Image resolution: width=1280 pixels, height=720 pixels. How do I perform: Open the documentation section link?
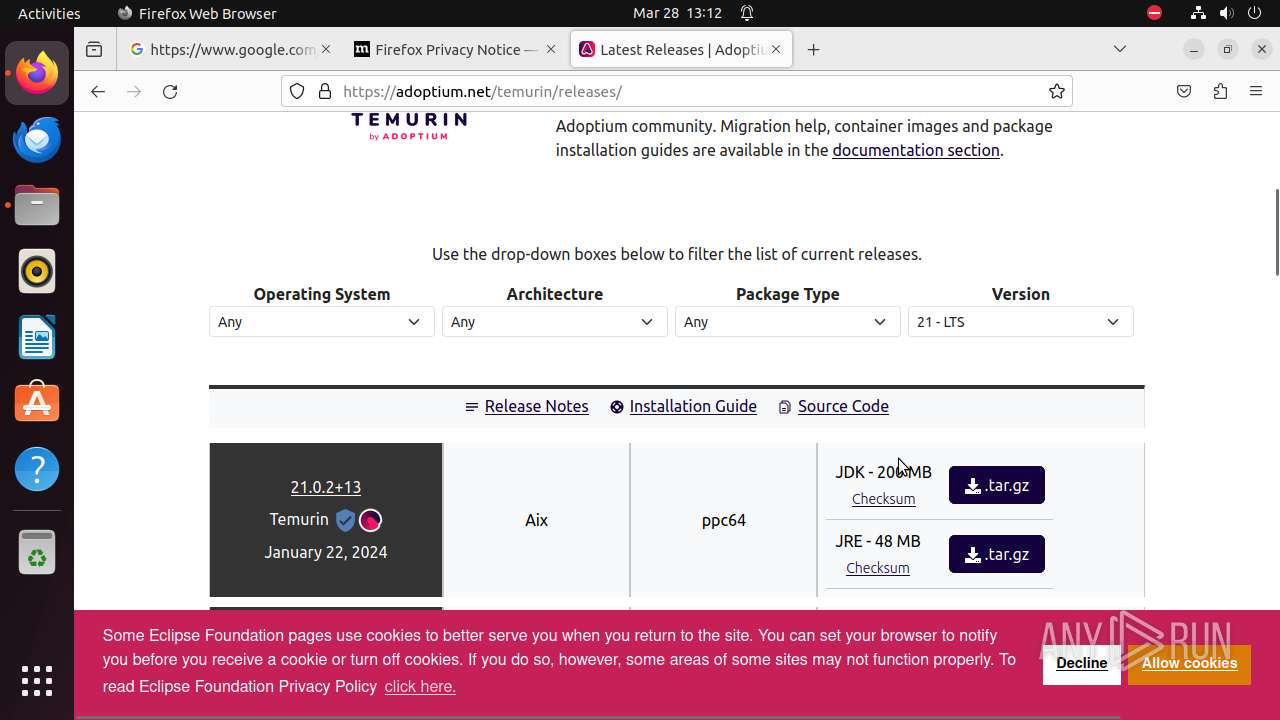[x=916, y=150]
